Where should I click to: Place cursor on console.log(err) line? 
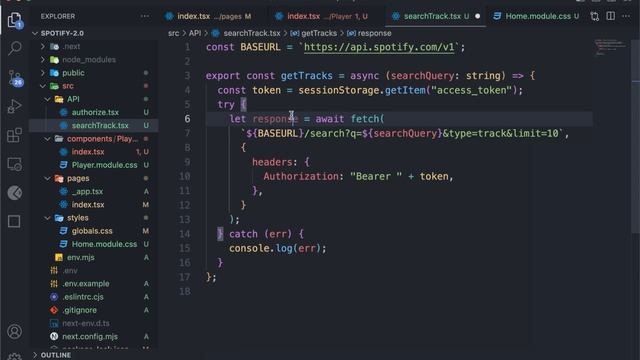[x=278, y=248]
